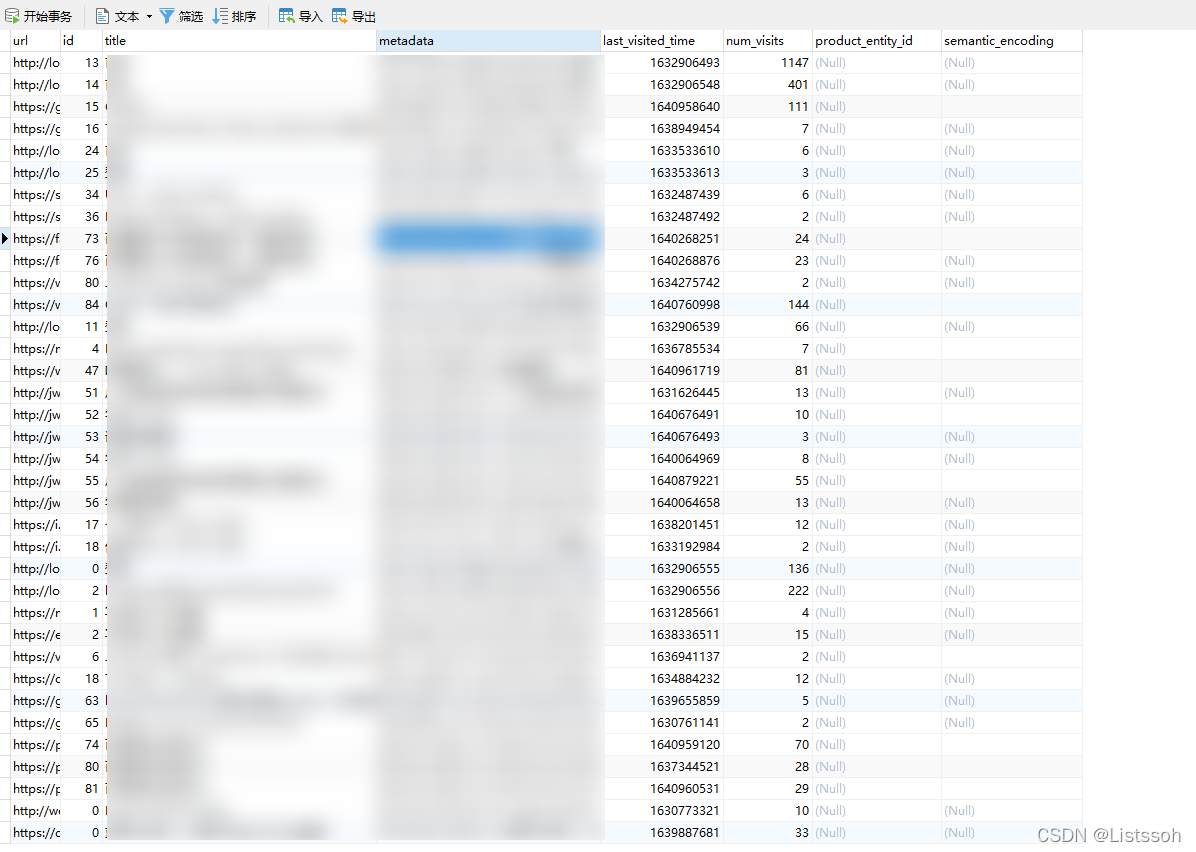Click the cell with value 1640268251
Viewport: 1196px width, 852px height.
pyautogui.click(x=662, y=239)
